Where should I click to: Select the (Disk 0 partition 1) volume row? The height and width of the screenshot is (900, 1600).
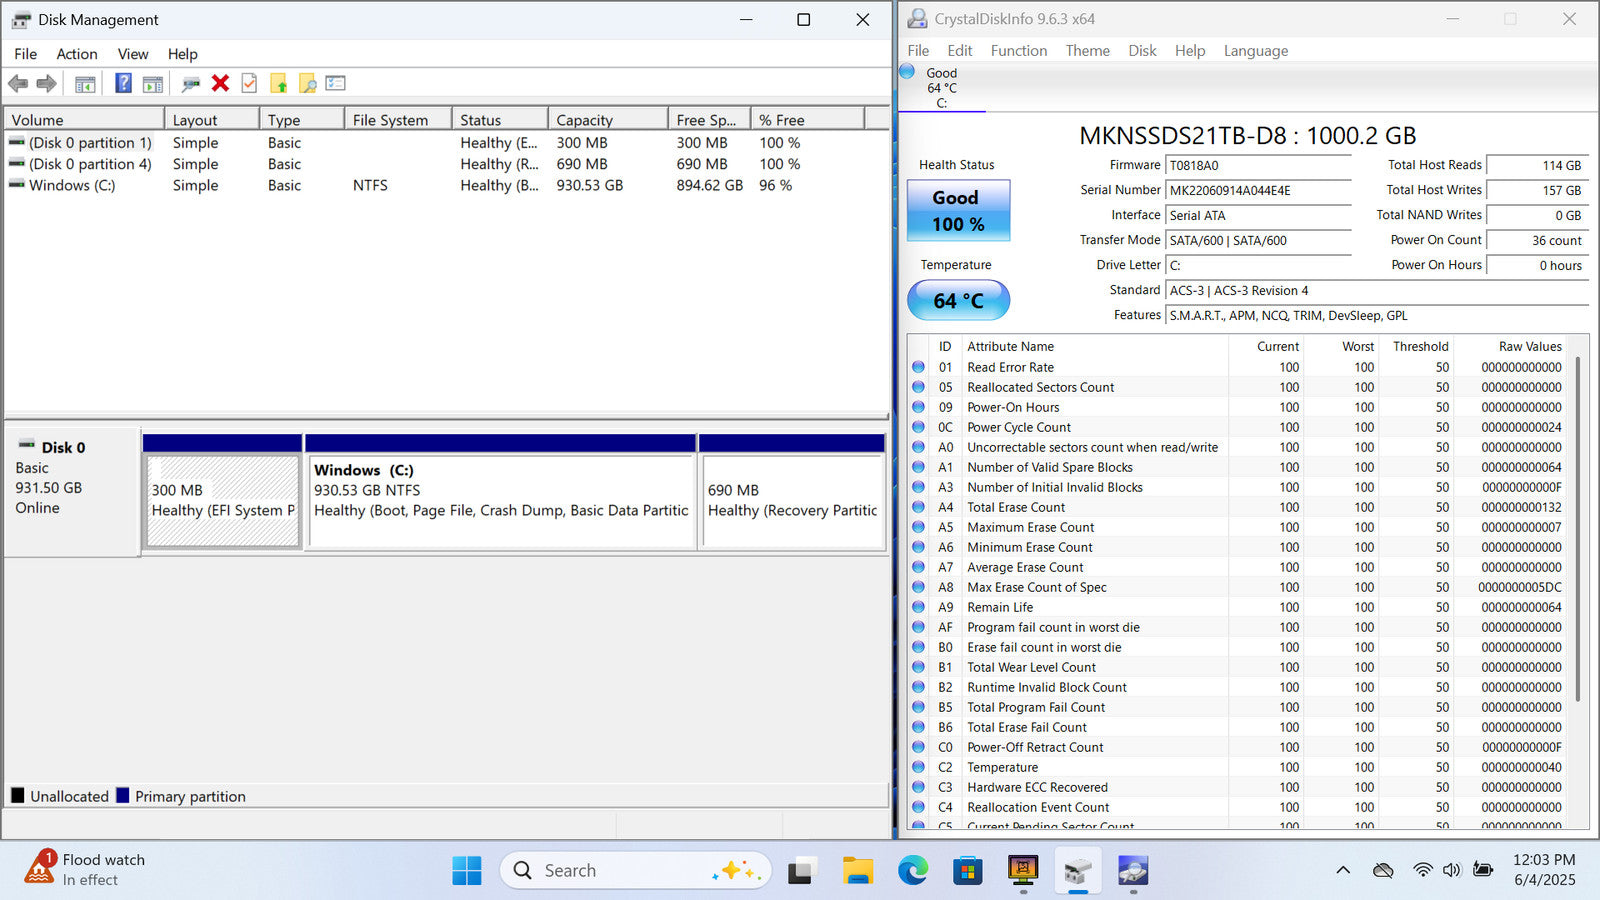[x=446, y=143]
